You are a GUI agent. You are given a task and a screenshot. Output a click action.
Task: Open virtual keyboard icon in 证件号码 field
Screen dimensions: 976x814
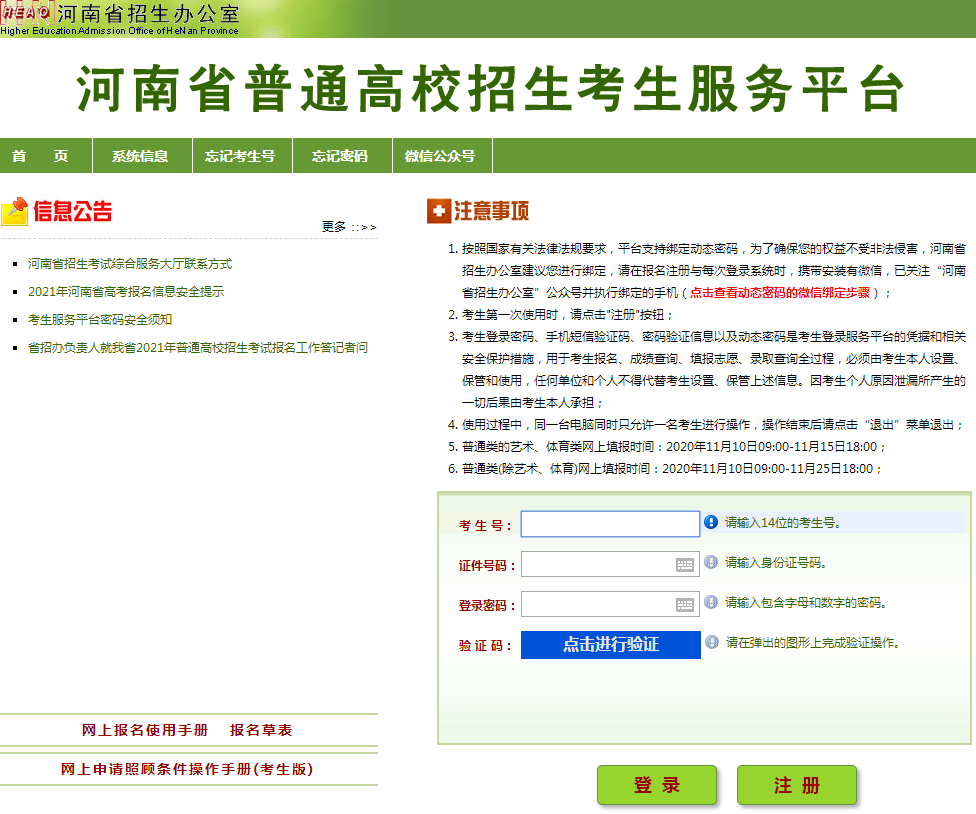pos(685,565)
